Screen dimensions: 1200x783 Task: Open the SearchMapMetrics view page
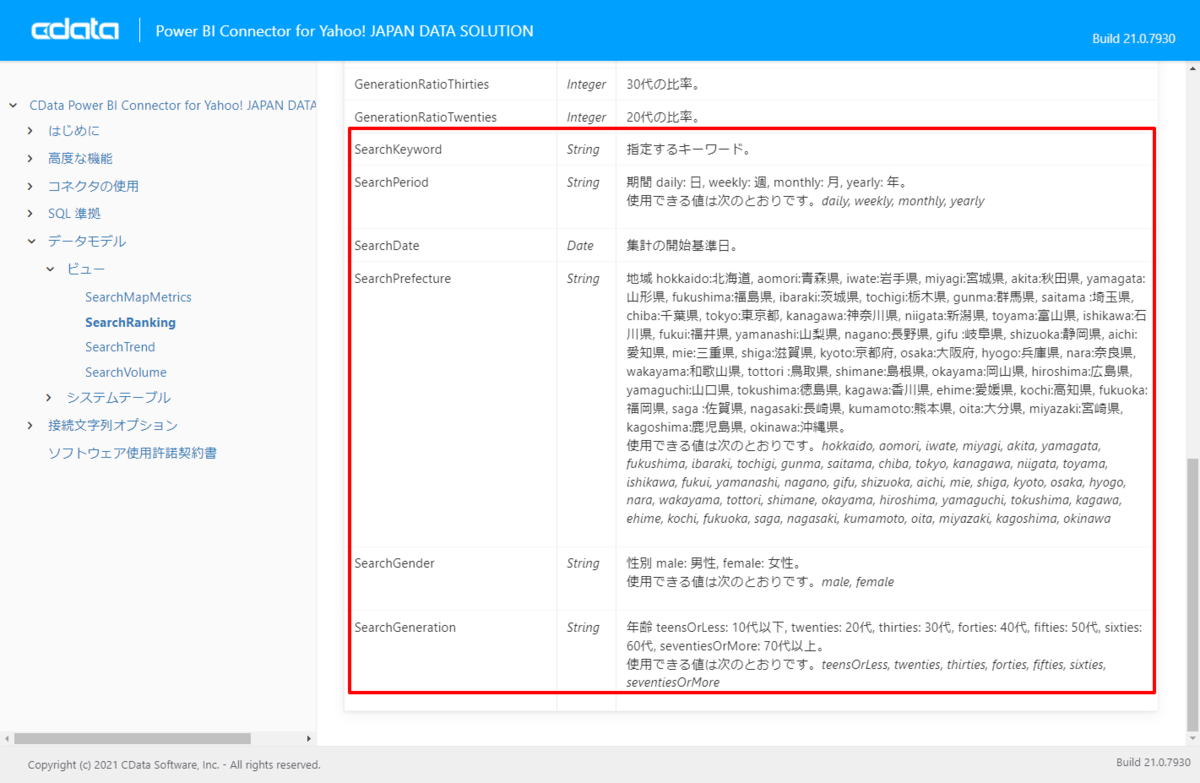point(138,297)
